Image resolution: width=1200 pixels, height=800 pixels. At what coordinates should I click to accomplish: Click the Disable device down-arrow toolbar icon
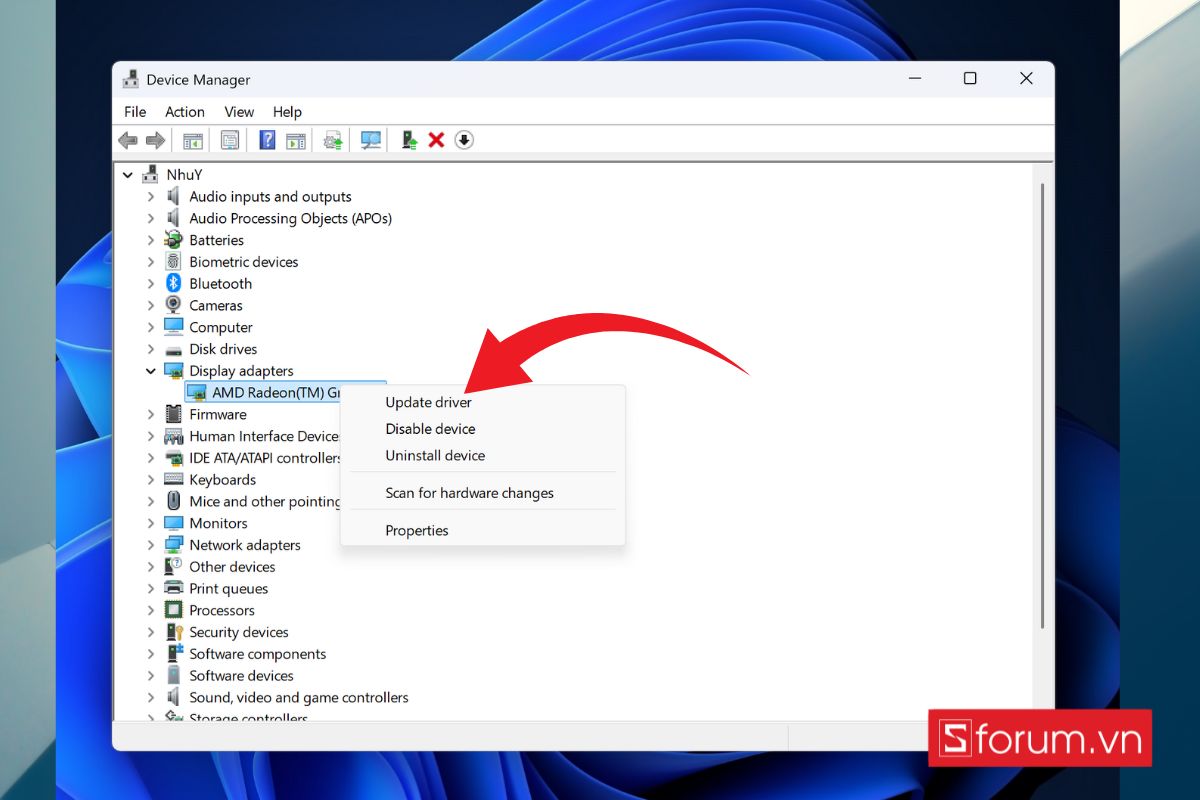tap(464, 141)
